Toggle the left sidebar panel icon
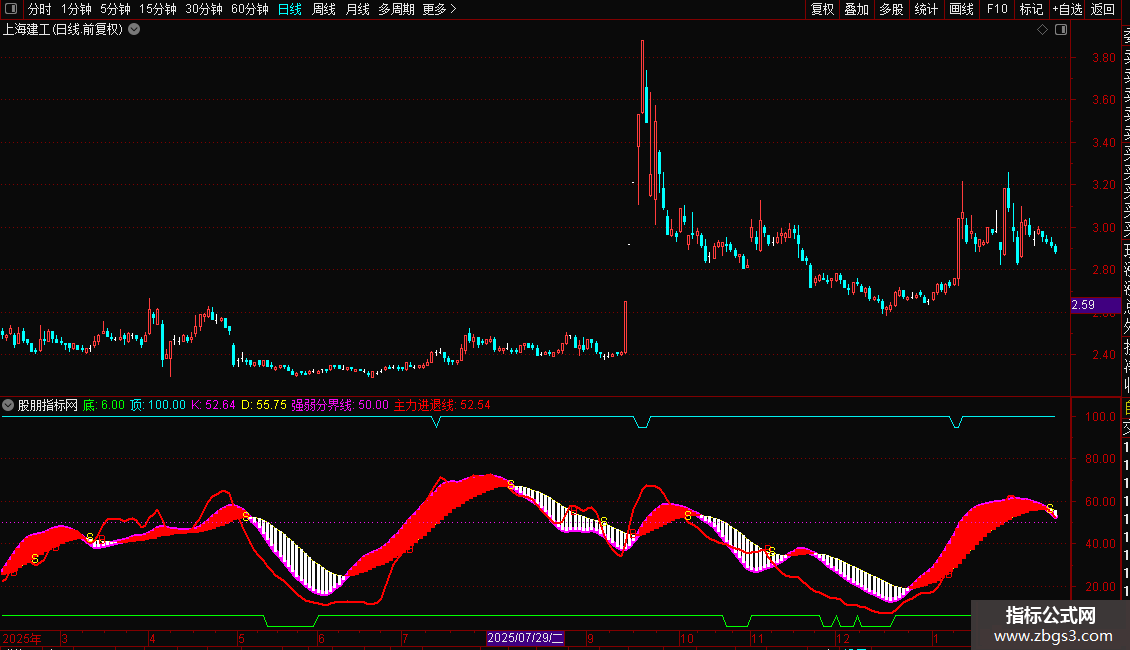This screenshot has height=650, width=1130. point(11,9)
